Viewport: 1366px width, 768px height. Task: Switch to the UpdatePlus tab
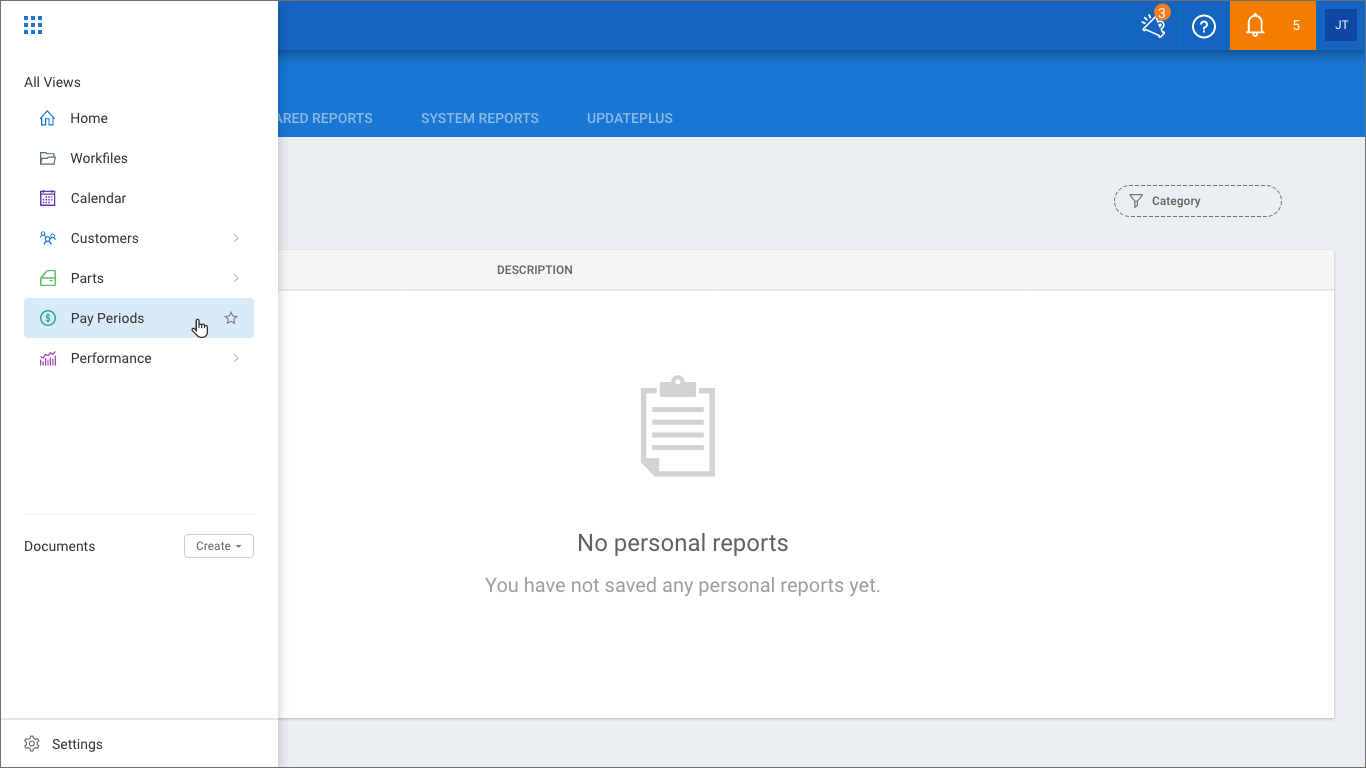pos(630,118)
